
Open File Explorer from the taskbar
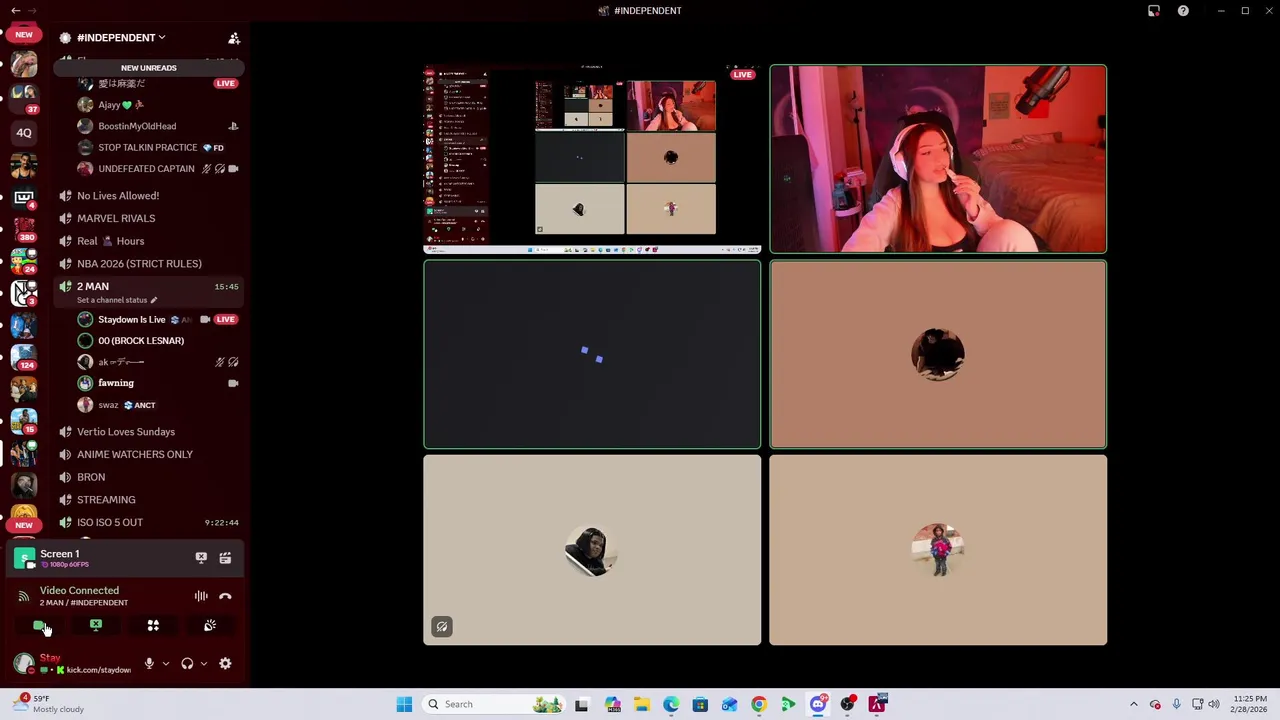[x=641, y=704]
